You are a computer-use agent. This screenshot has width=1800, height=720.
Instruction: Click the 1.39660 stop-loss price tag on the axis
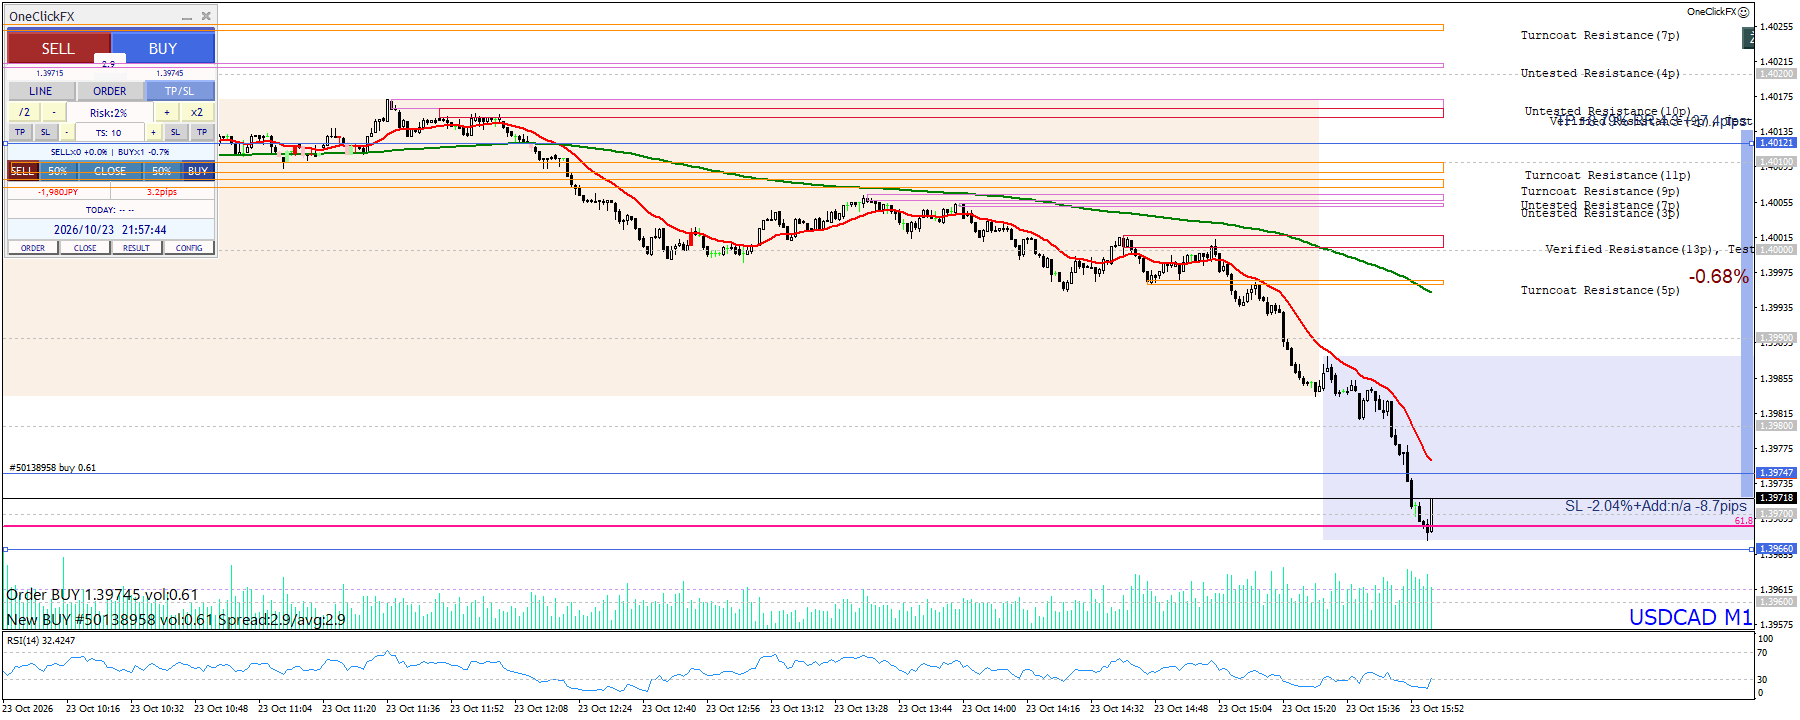(1776, 549)
